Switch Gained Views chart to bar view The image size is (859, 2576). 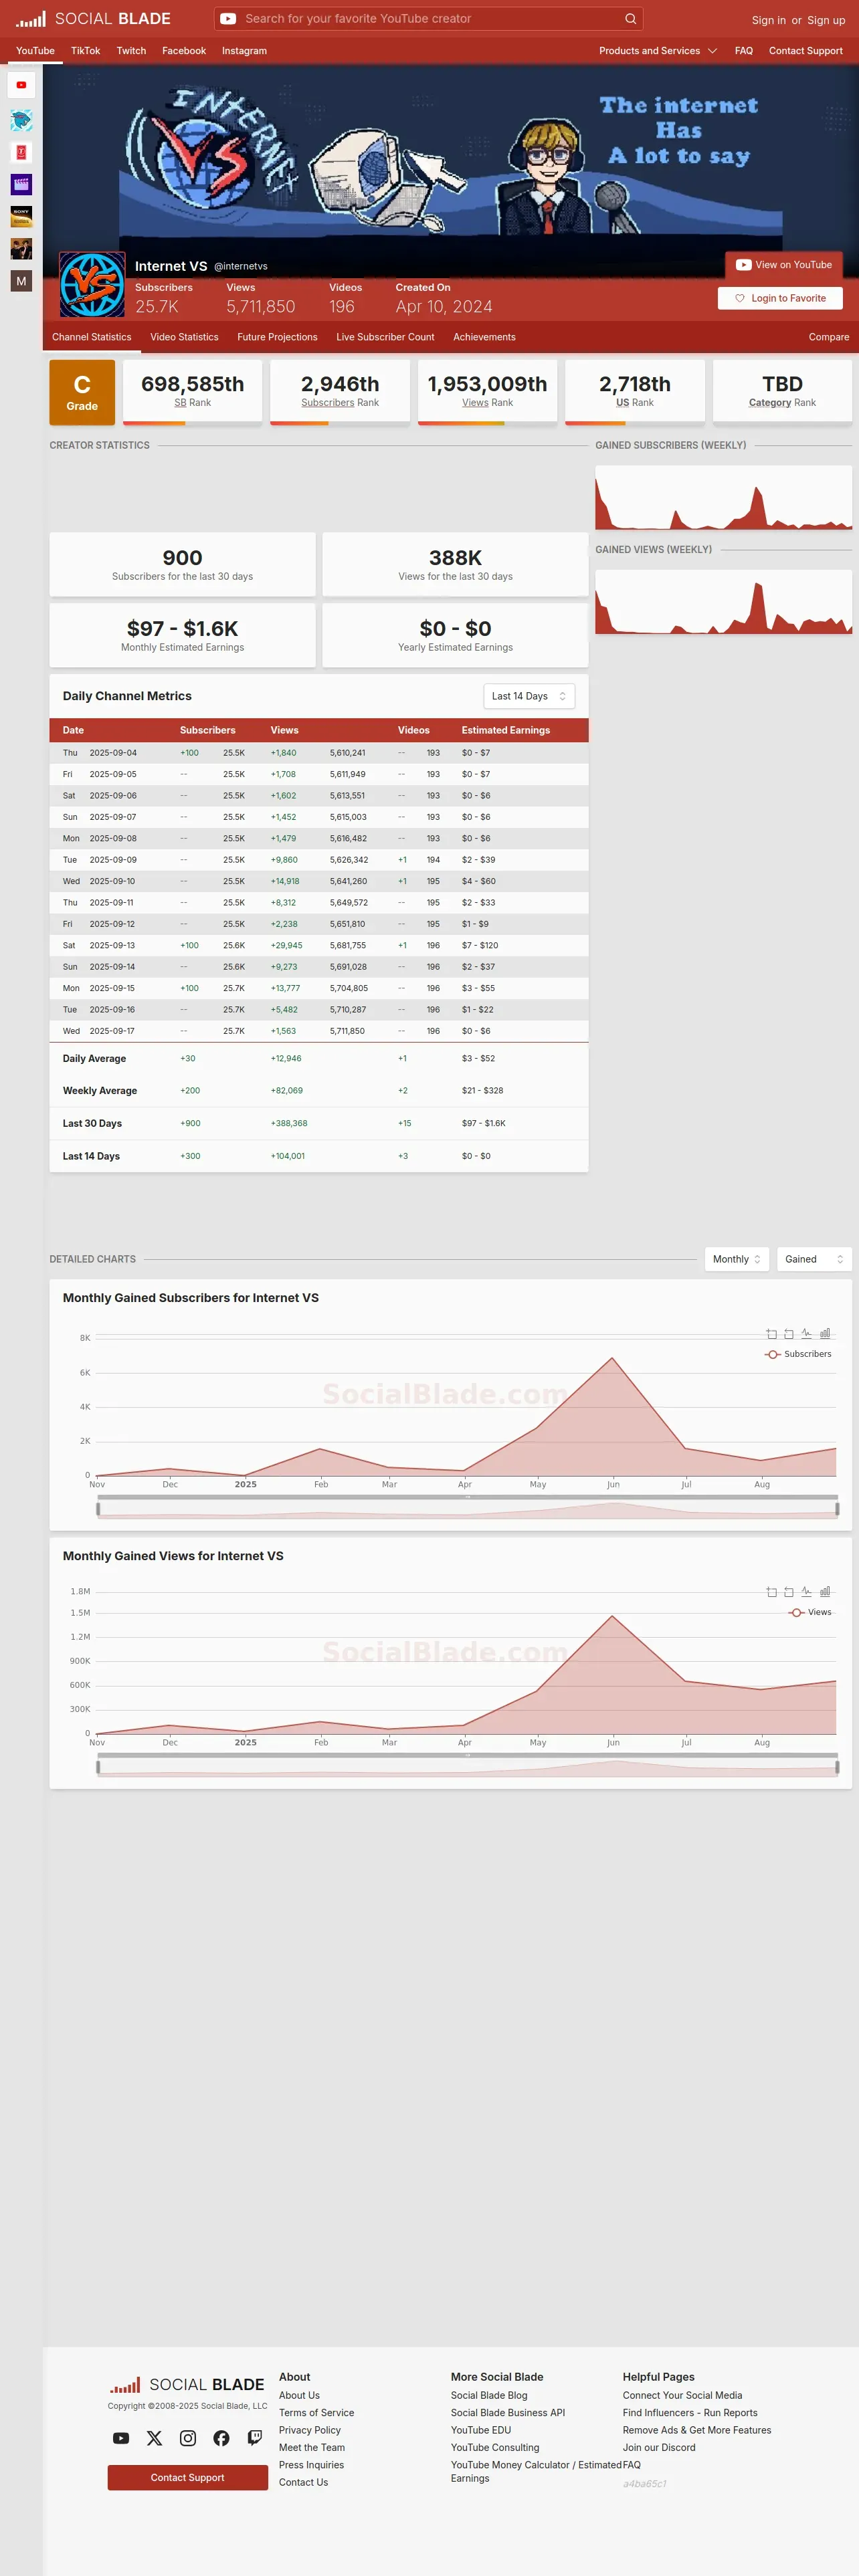(825, 1592)
